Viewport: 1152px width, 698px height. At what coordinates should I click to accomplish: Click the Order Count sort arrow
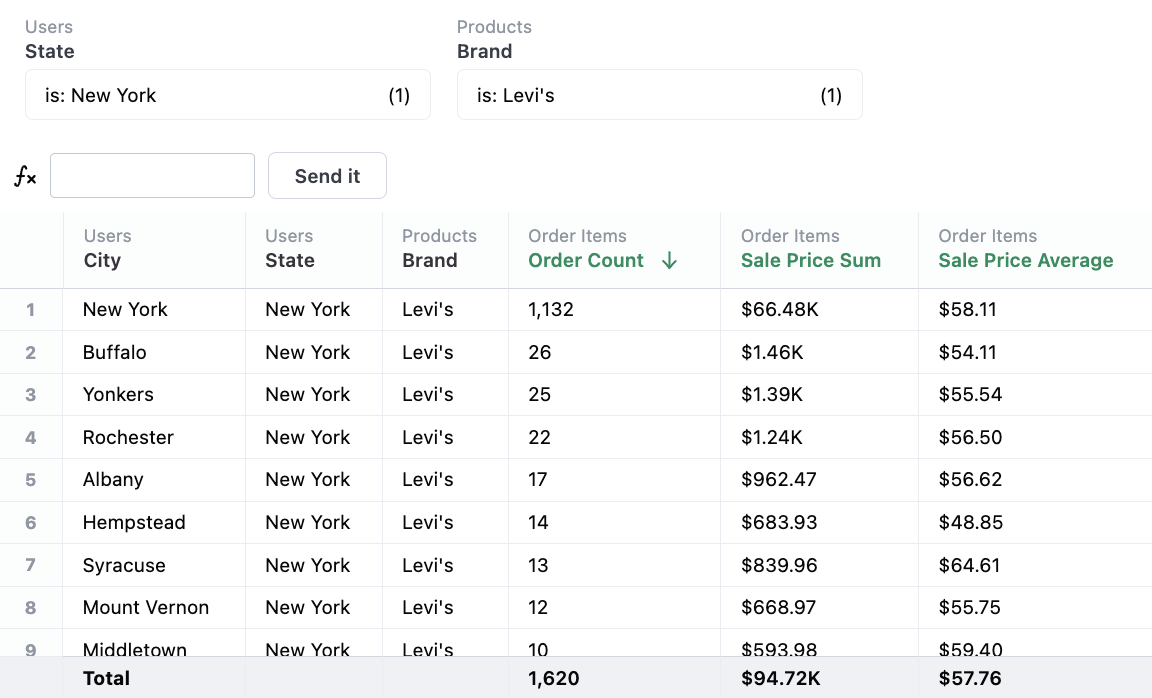click(670, 261)
